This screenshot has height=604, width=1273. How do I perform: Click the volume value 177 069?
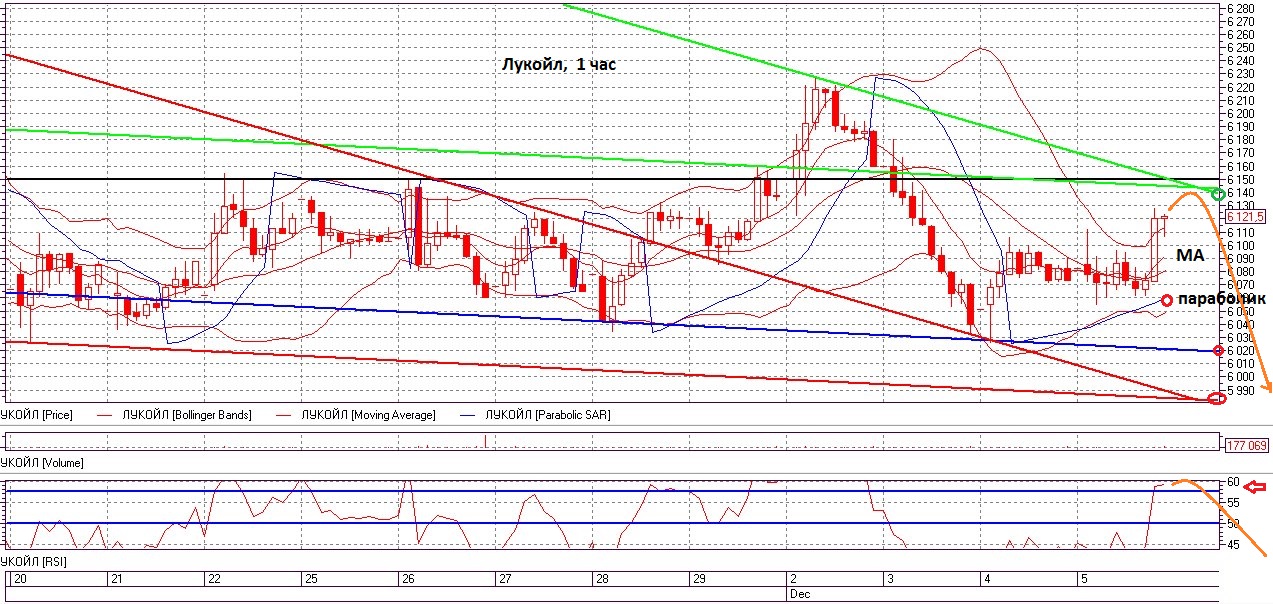[1245, 444]
